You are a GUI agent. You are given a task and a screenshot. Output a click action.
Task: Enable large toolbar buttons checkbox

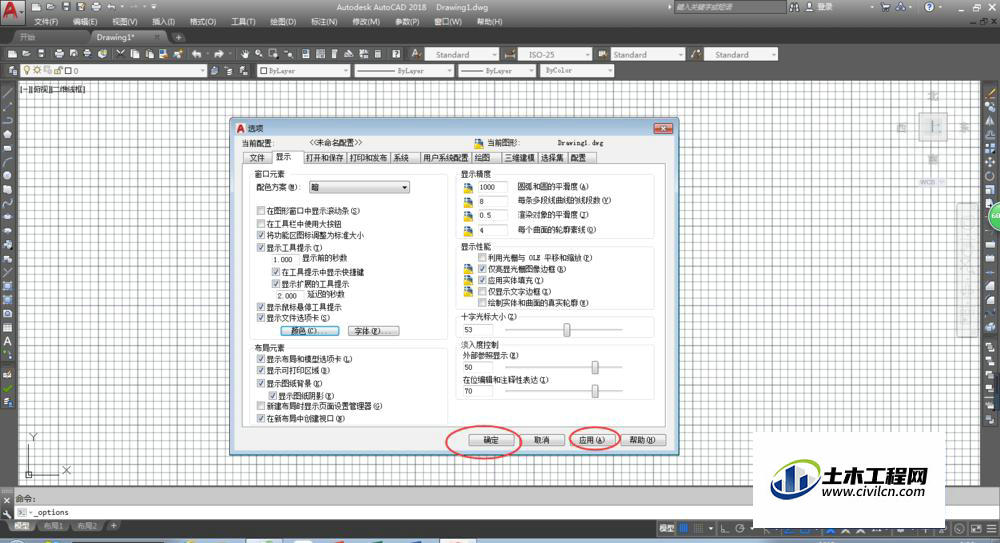(x=261, y=223)
